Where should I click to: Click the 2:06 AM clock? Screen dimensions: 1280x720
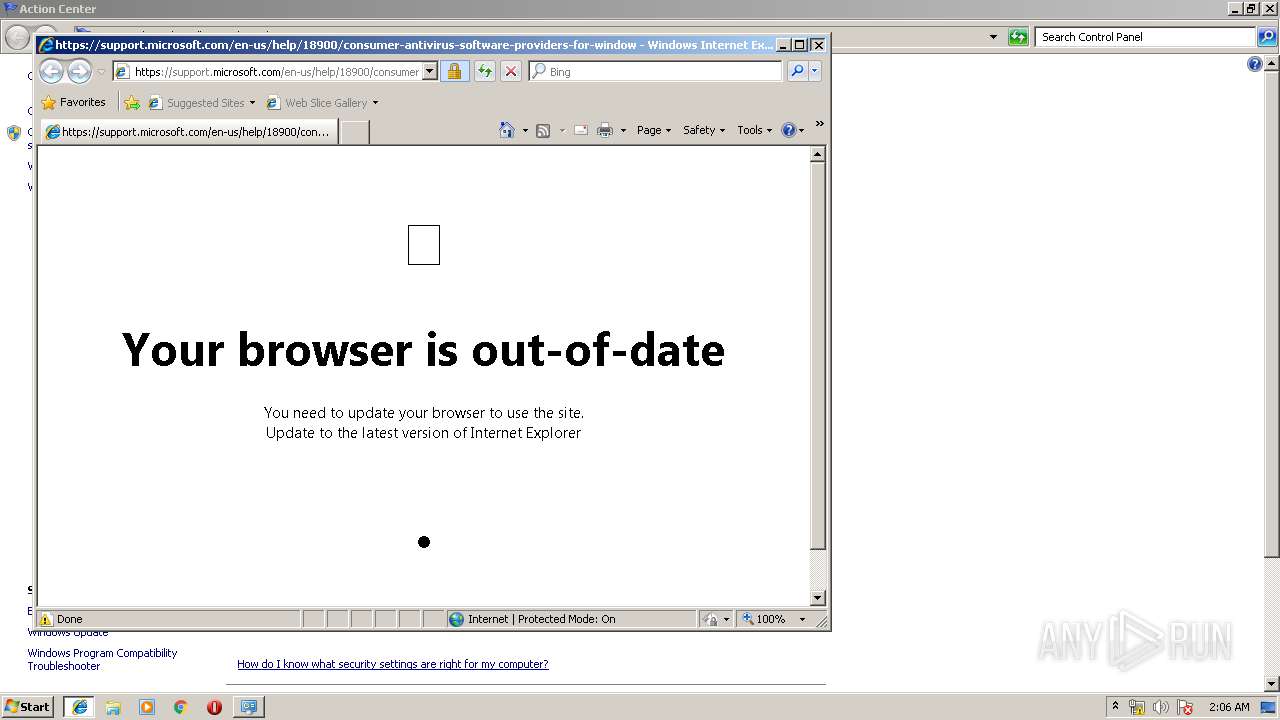point(1229,707)
